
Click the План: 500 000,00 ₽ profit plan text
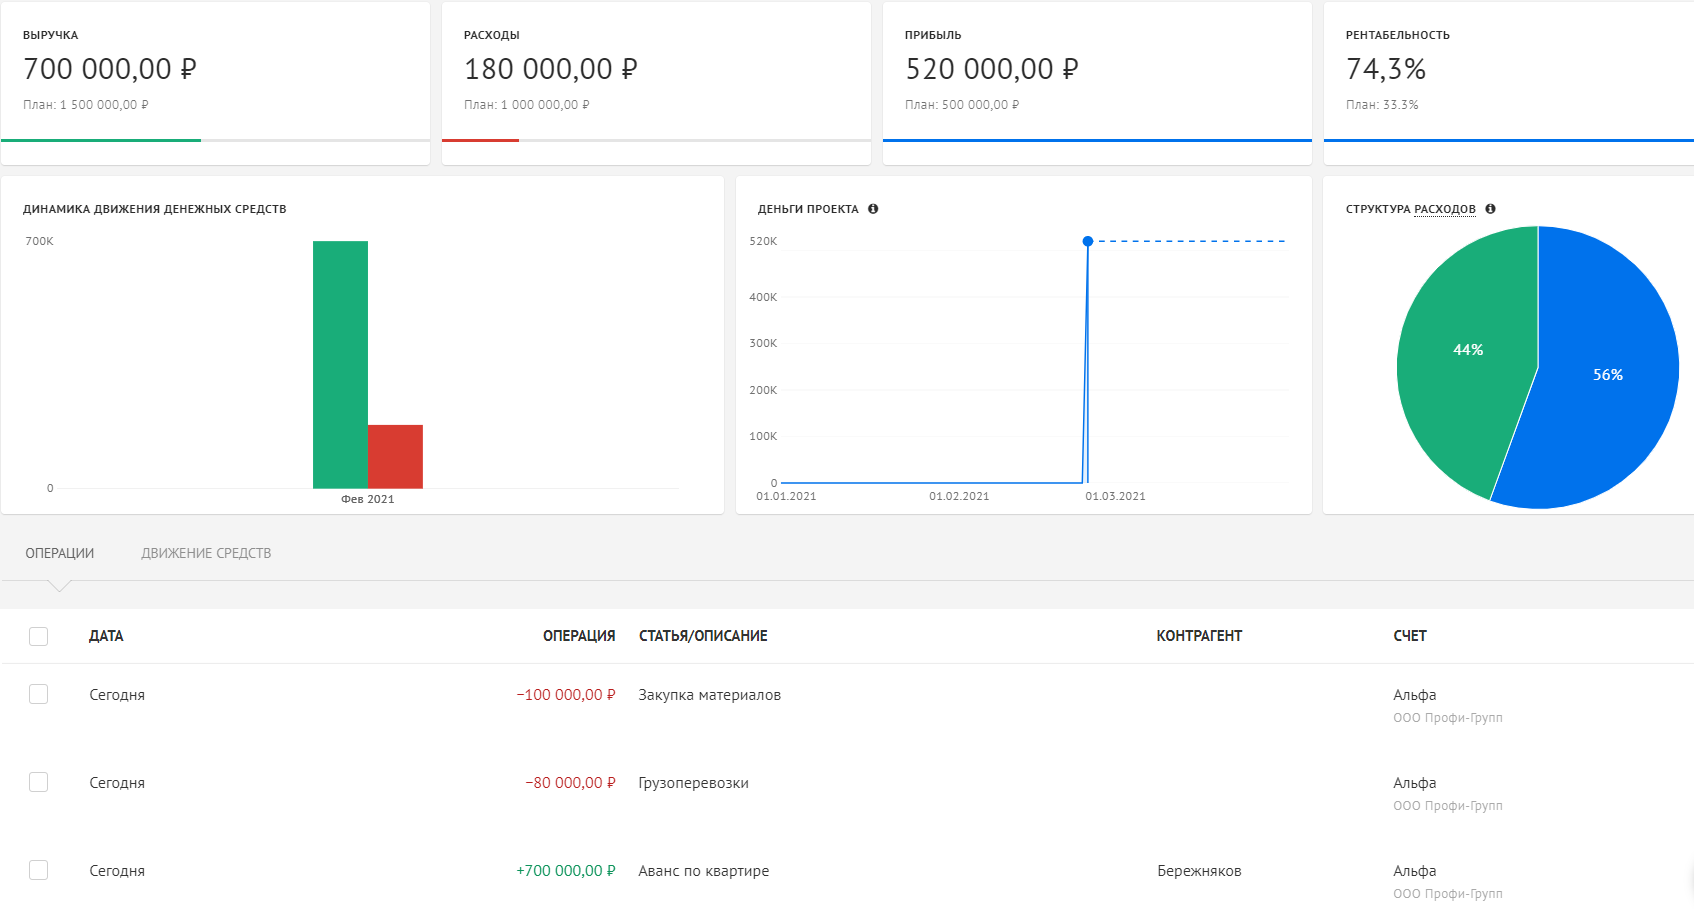[x=962, y=105]
